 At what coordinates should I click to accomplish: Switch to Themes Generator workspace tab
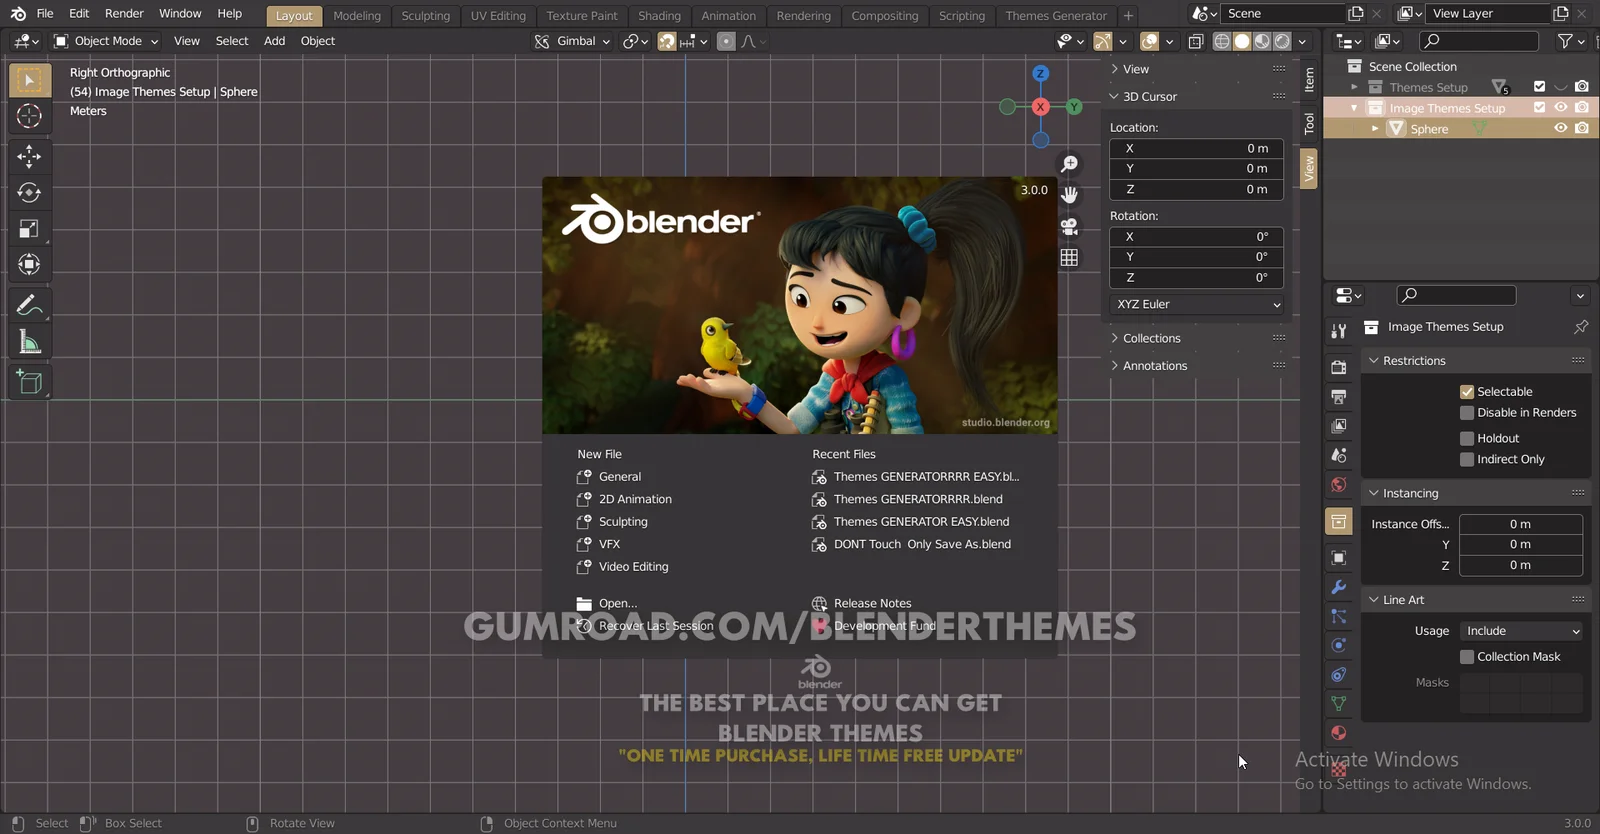click(1056, 15)
